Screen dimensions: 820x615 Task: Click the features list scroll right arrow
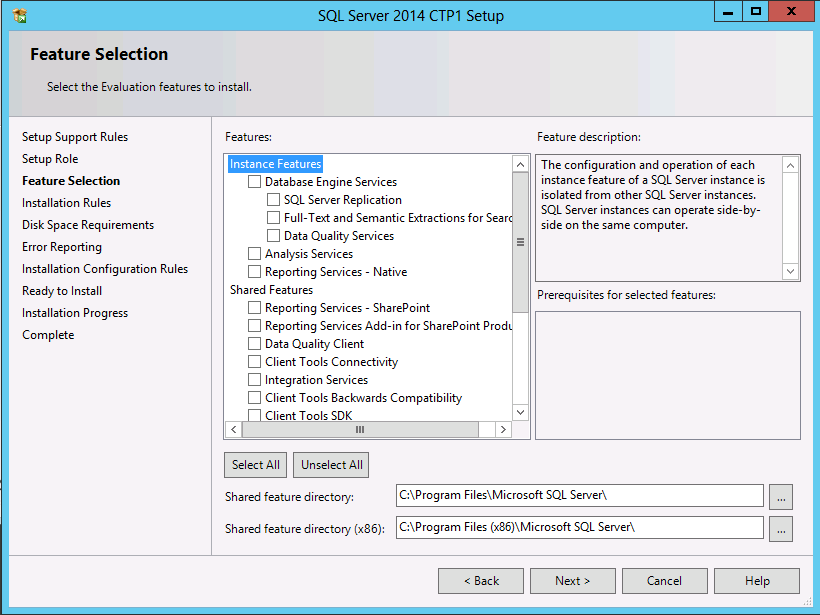coord(503,429)
